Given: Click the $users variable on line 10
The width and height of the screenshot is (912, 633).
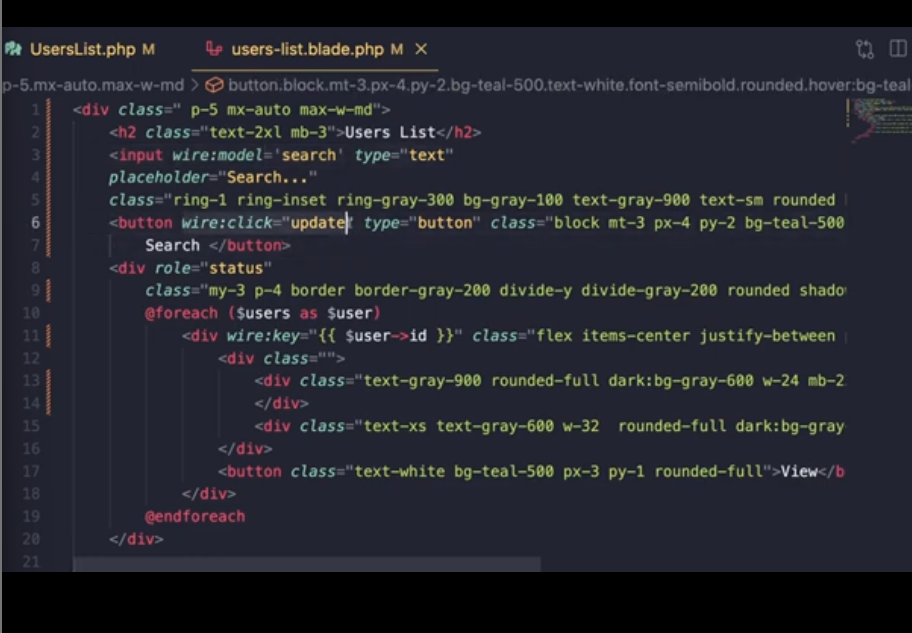Looking at the screenshot, I should coord(263,313).
